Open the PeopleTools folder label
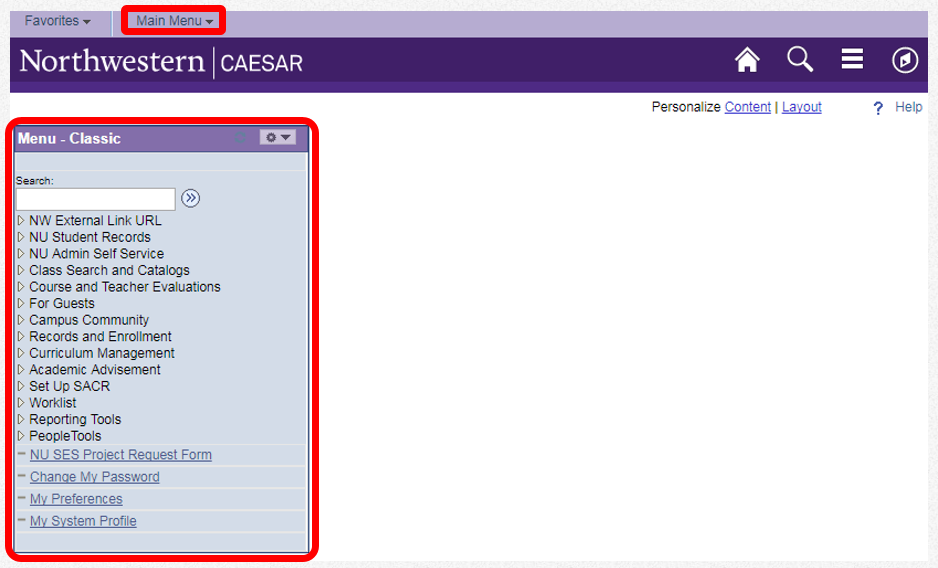 [65, 436]
